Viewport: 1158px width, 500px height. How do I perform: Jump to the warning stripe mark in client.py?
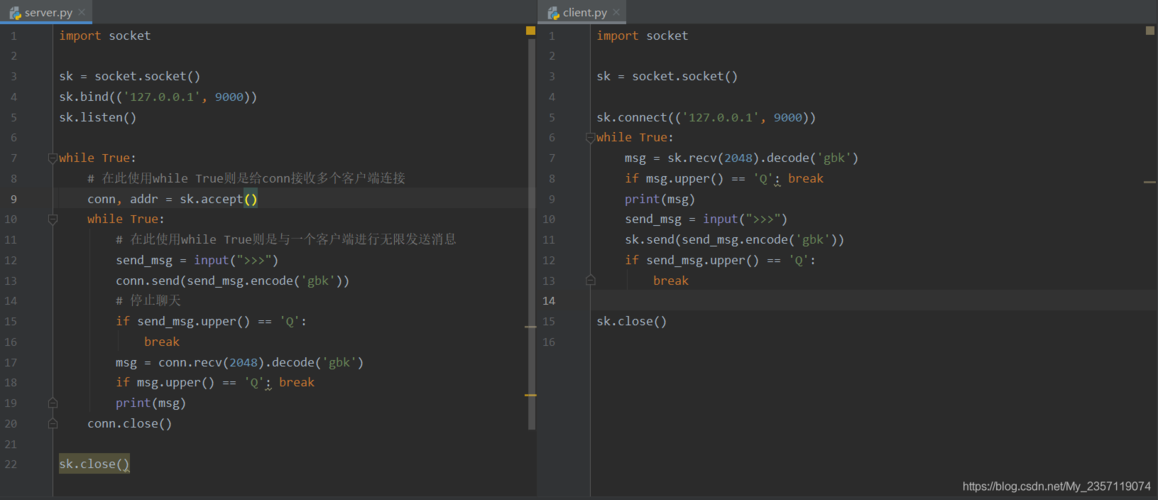click(1149, 181)
